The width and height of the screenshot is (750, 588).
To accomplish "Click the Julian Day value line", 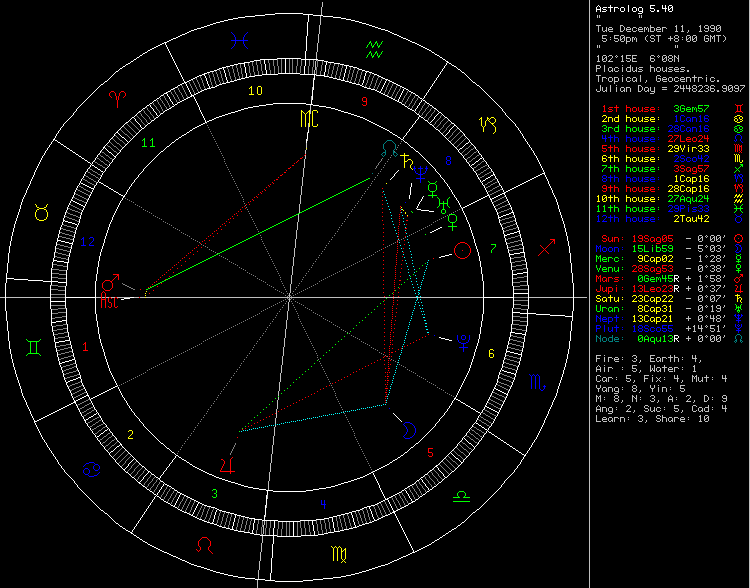I will pos(670,88).
